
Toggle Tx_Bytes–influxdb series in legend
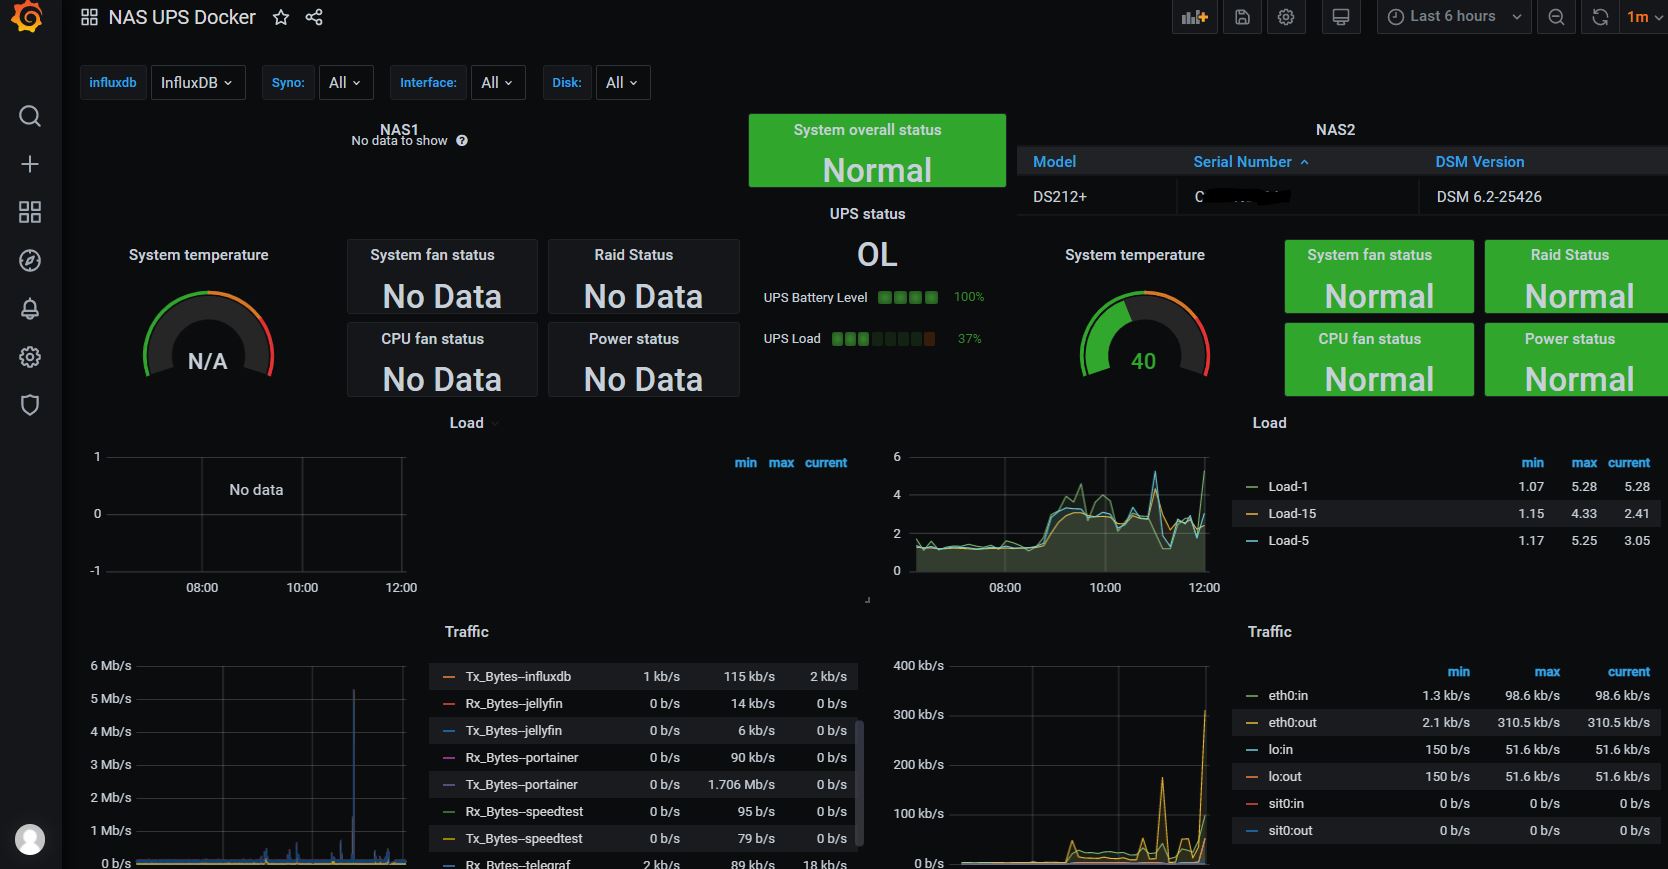pyautogui.click(x=518, y=677)
